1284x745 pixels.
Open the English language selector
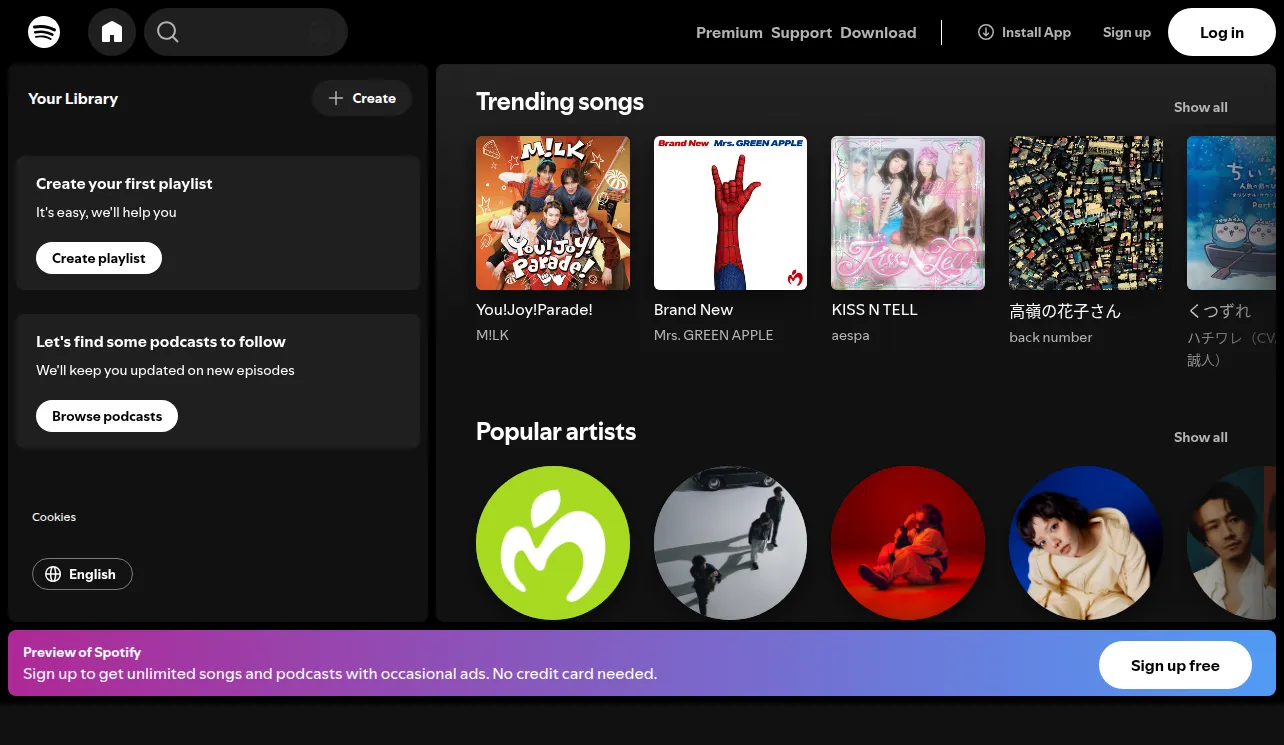pyautogui.click(x=82, y=574)
